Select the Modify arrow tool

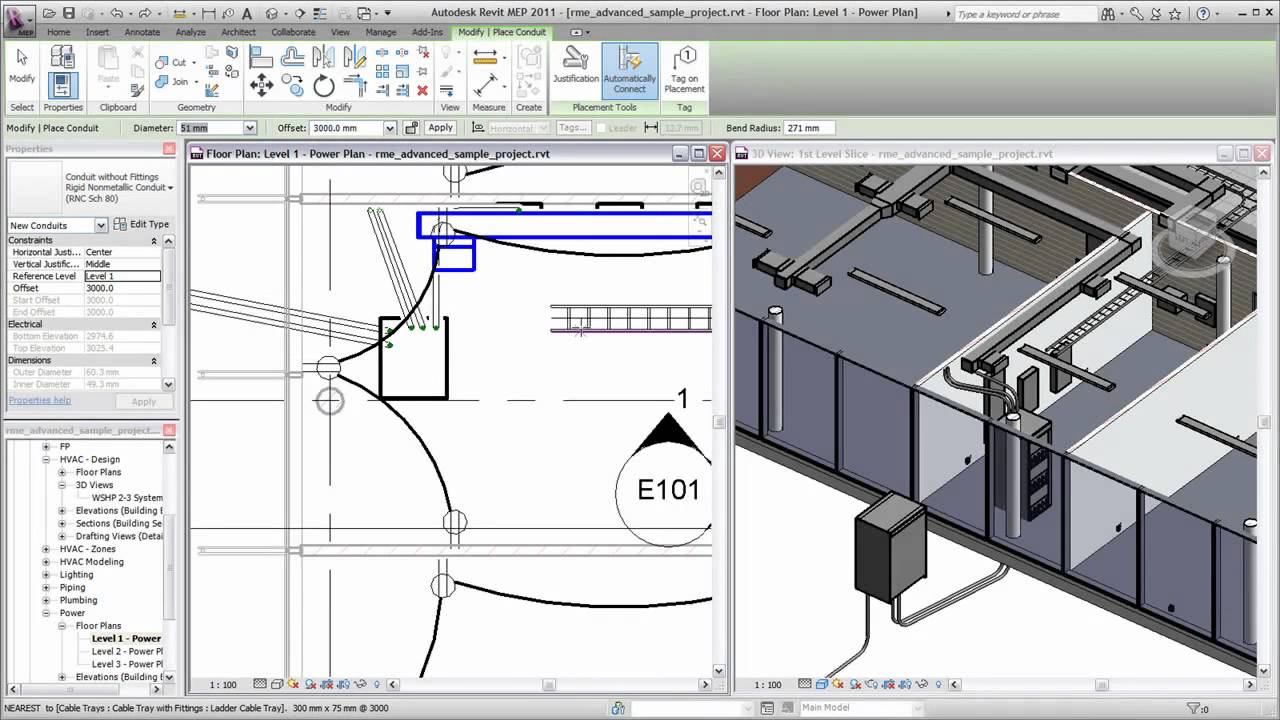[x=22, y=66]
